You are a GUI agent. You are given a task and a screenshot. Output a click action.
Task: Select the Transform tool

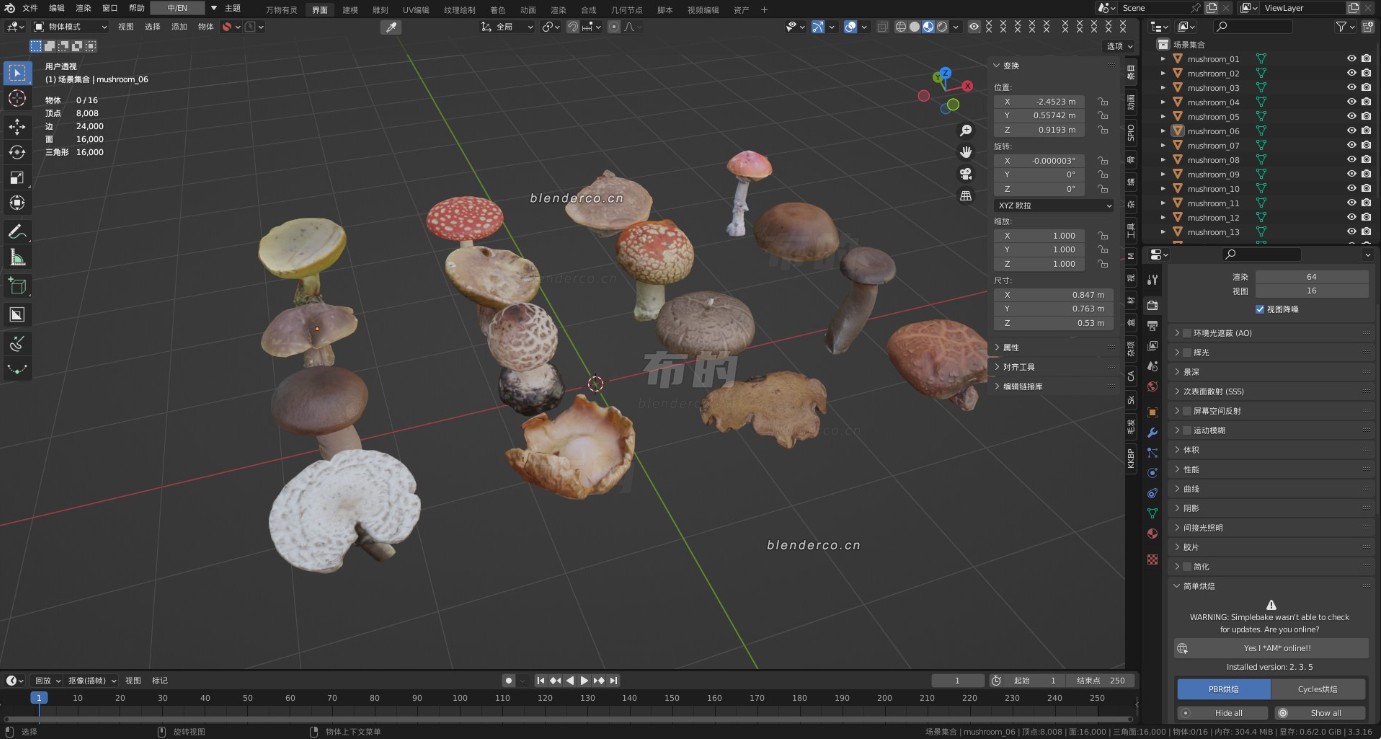tap(17, 203)
